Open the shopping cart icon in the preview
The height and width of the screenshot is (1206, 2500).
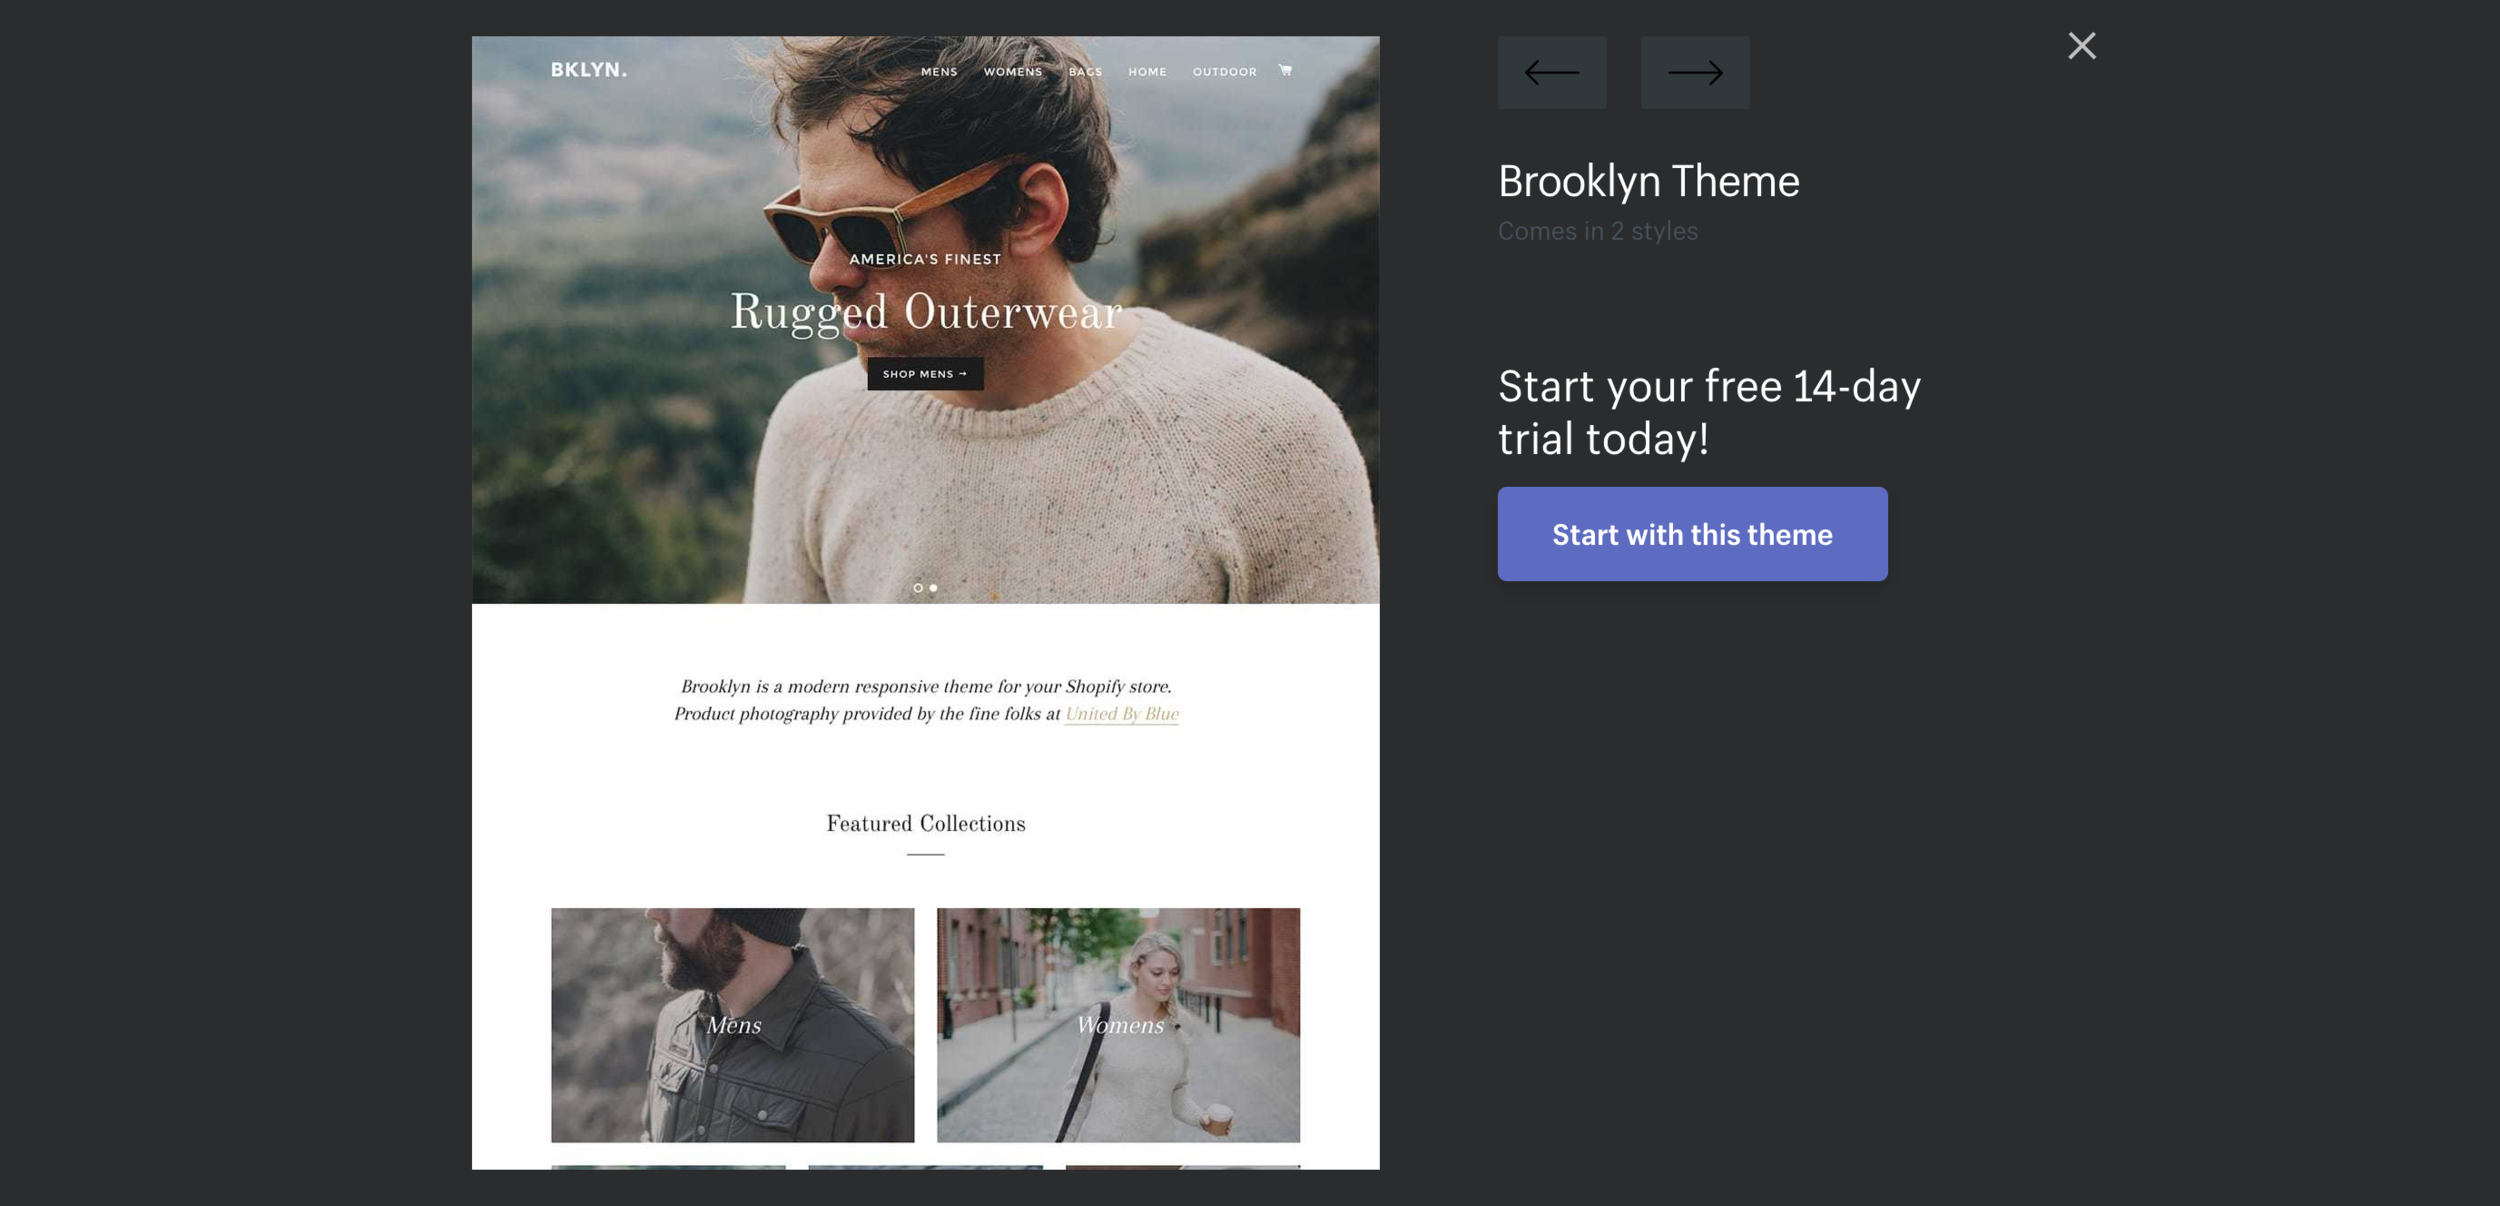(x=1285, y=70)
